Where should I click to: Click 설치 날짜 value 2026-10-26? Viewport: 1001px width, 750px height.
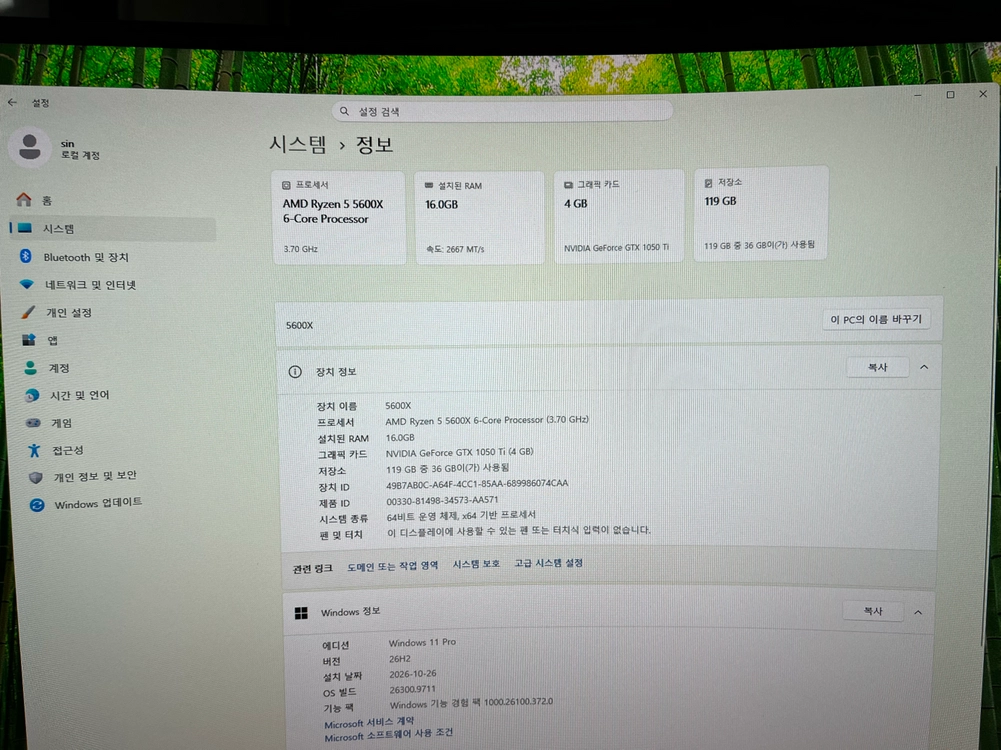click(413, 674)
